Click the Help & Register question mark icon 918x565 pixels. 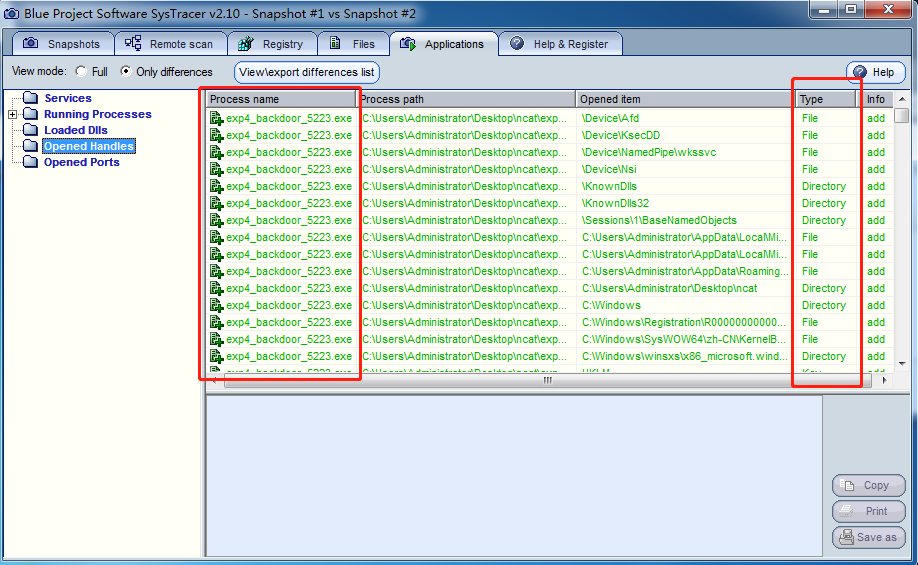(x=516, y=43)
